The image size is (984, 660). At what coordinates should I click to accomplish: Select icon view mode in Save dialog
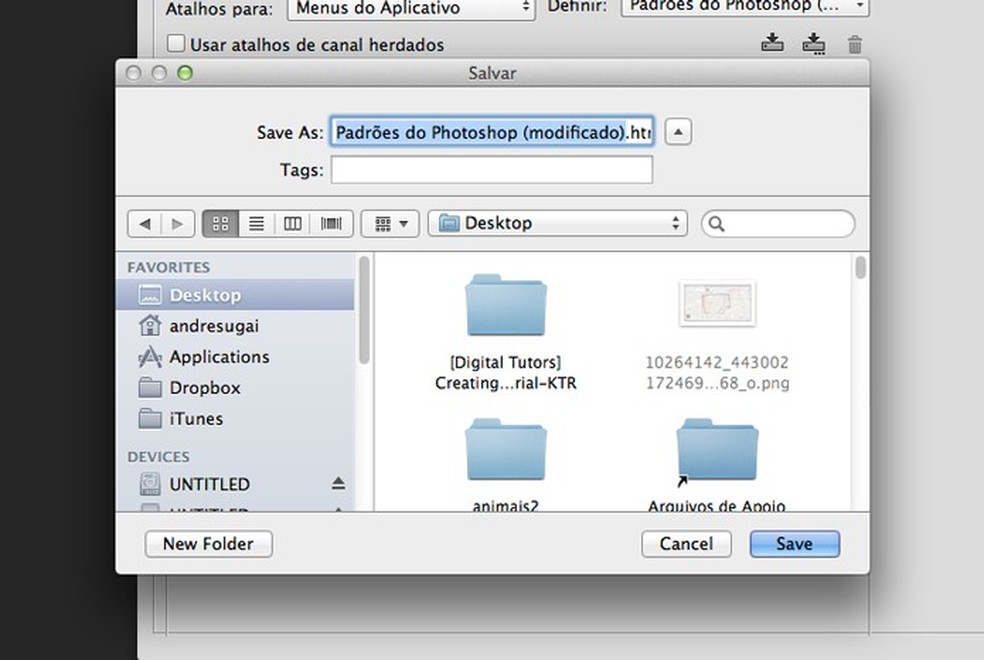click(221, 224)
